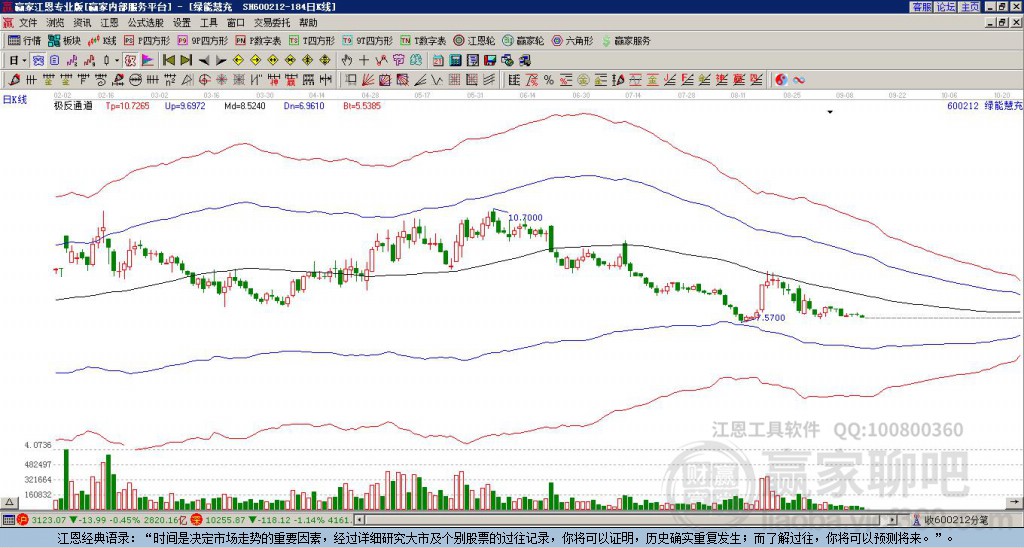Click the Shenzhen index 10255.87 status value
This screenshot has height=548, width=1024.
[226, 520]
